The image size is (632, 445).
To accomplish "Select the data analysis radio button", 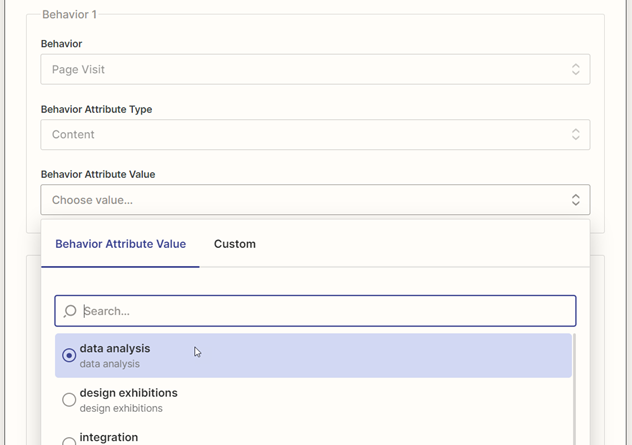I will pyautogui.click(x=69, y=355).
